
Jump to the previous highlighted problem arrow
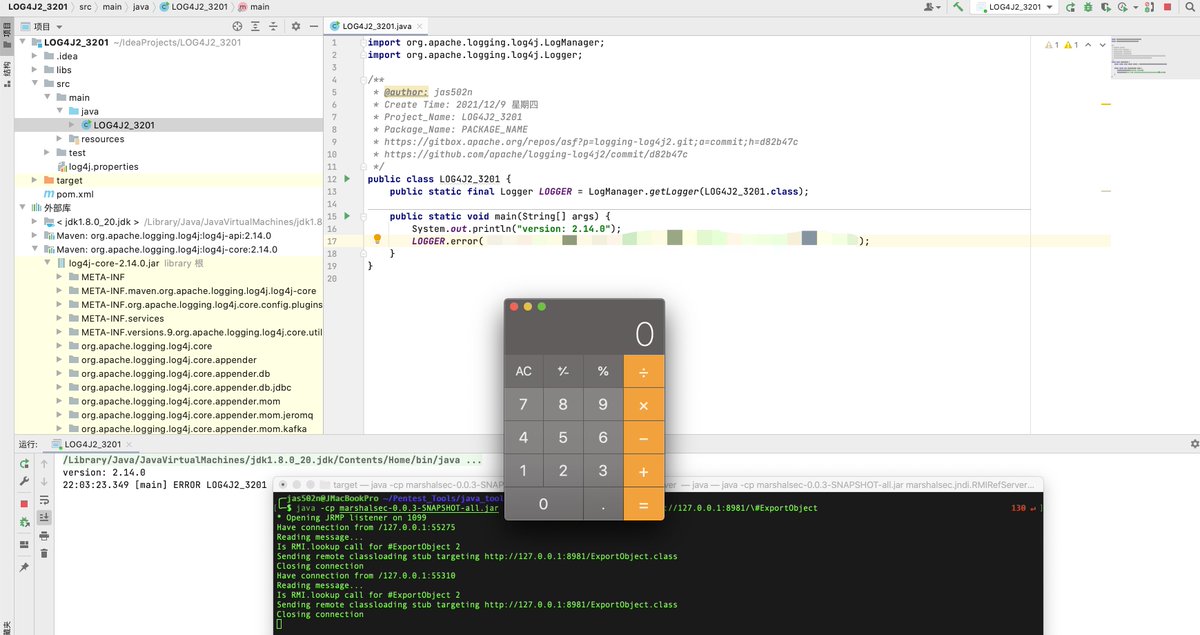(1090, 45)
